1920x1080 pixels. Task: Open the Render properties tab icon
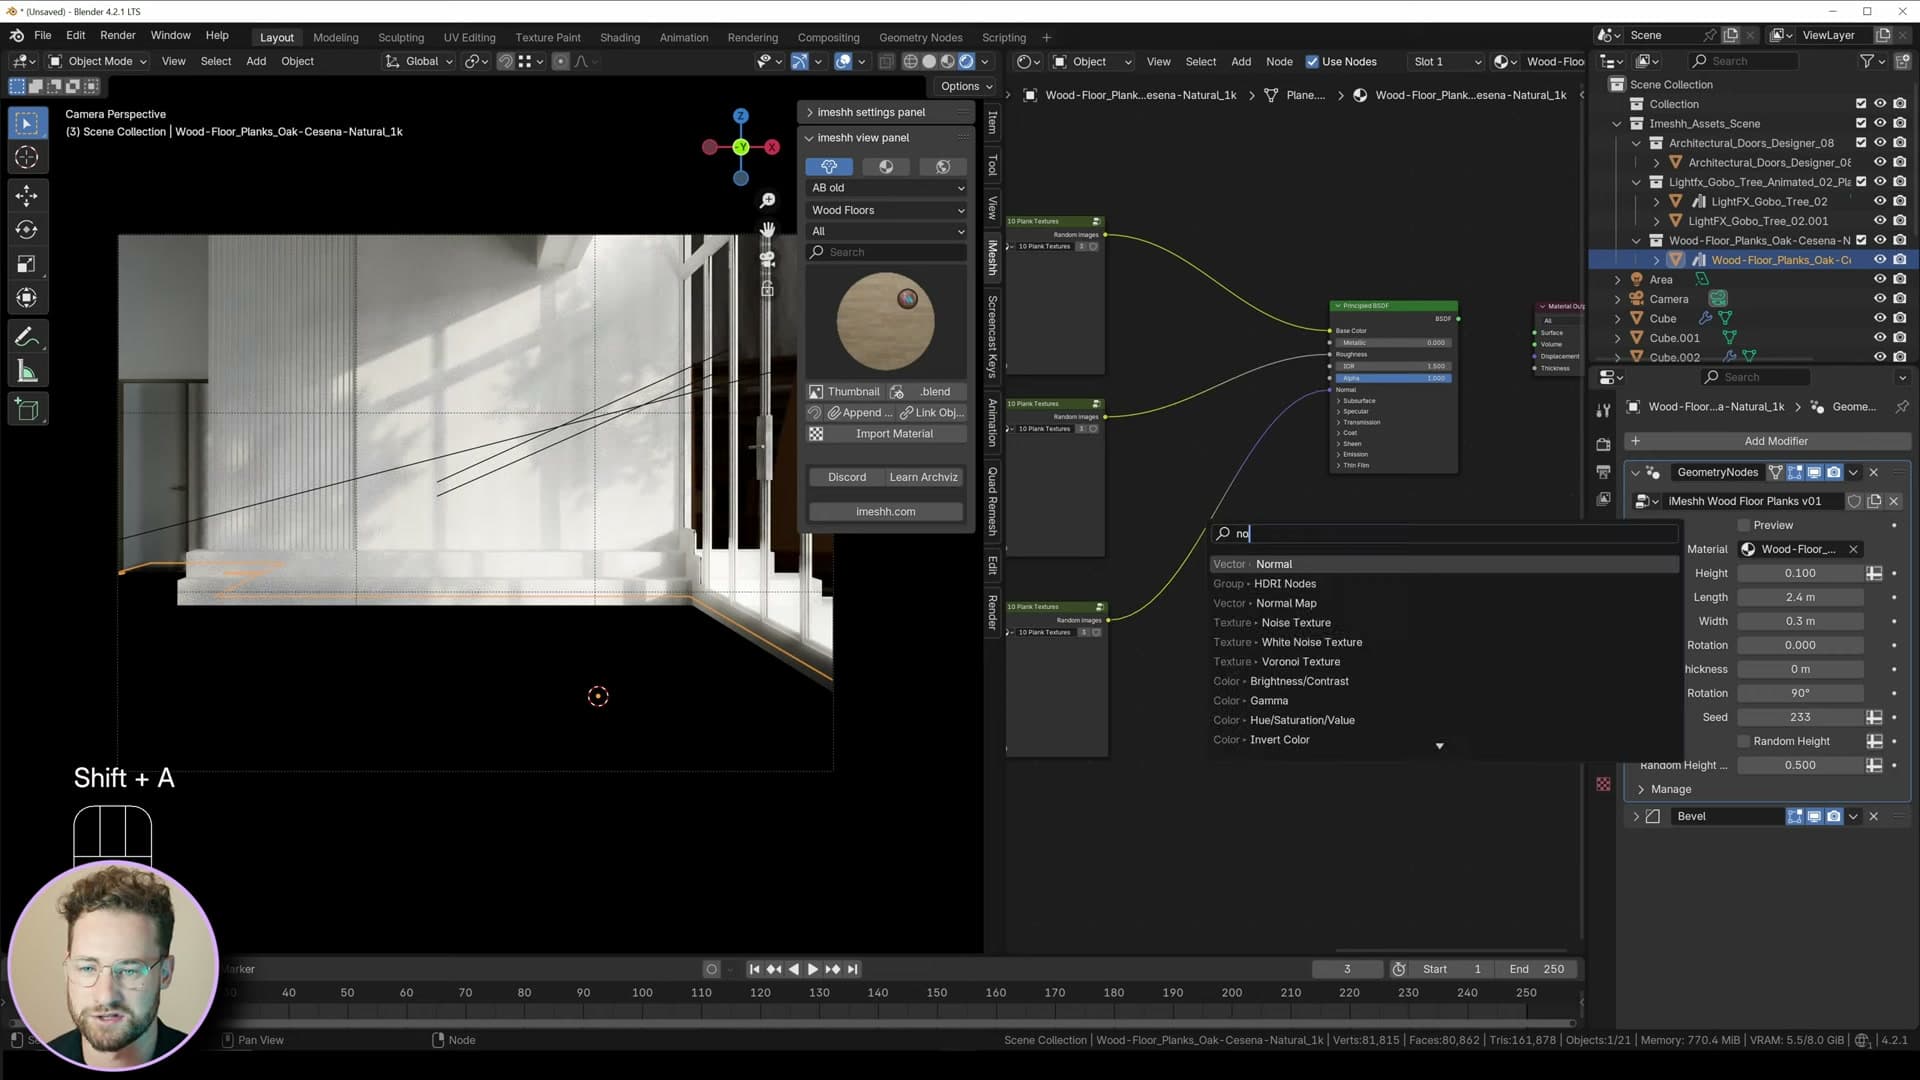(1603, 445)
